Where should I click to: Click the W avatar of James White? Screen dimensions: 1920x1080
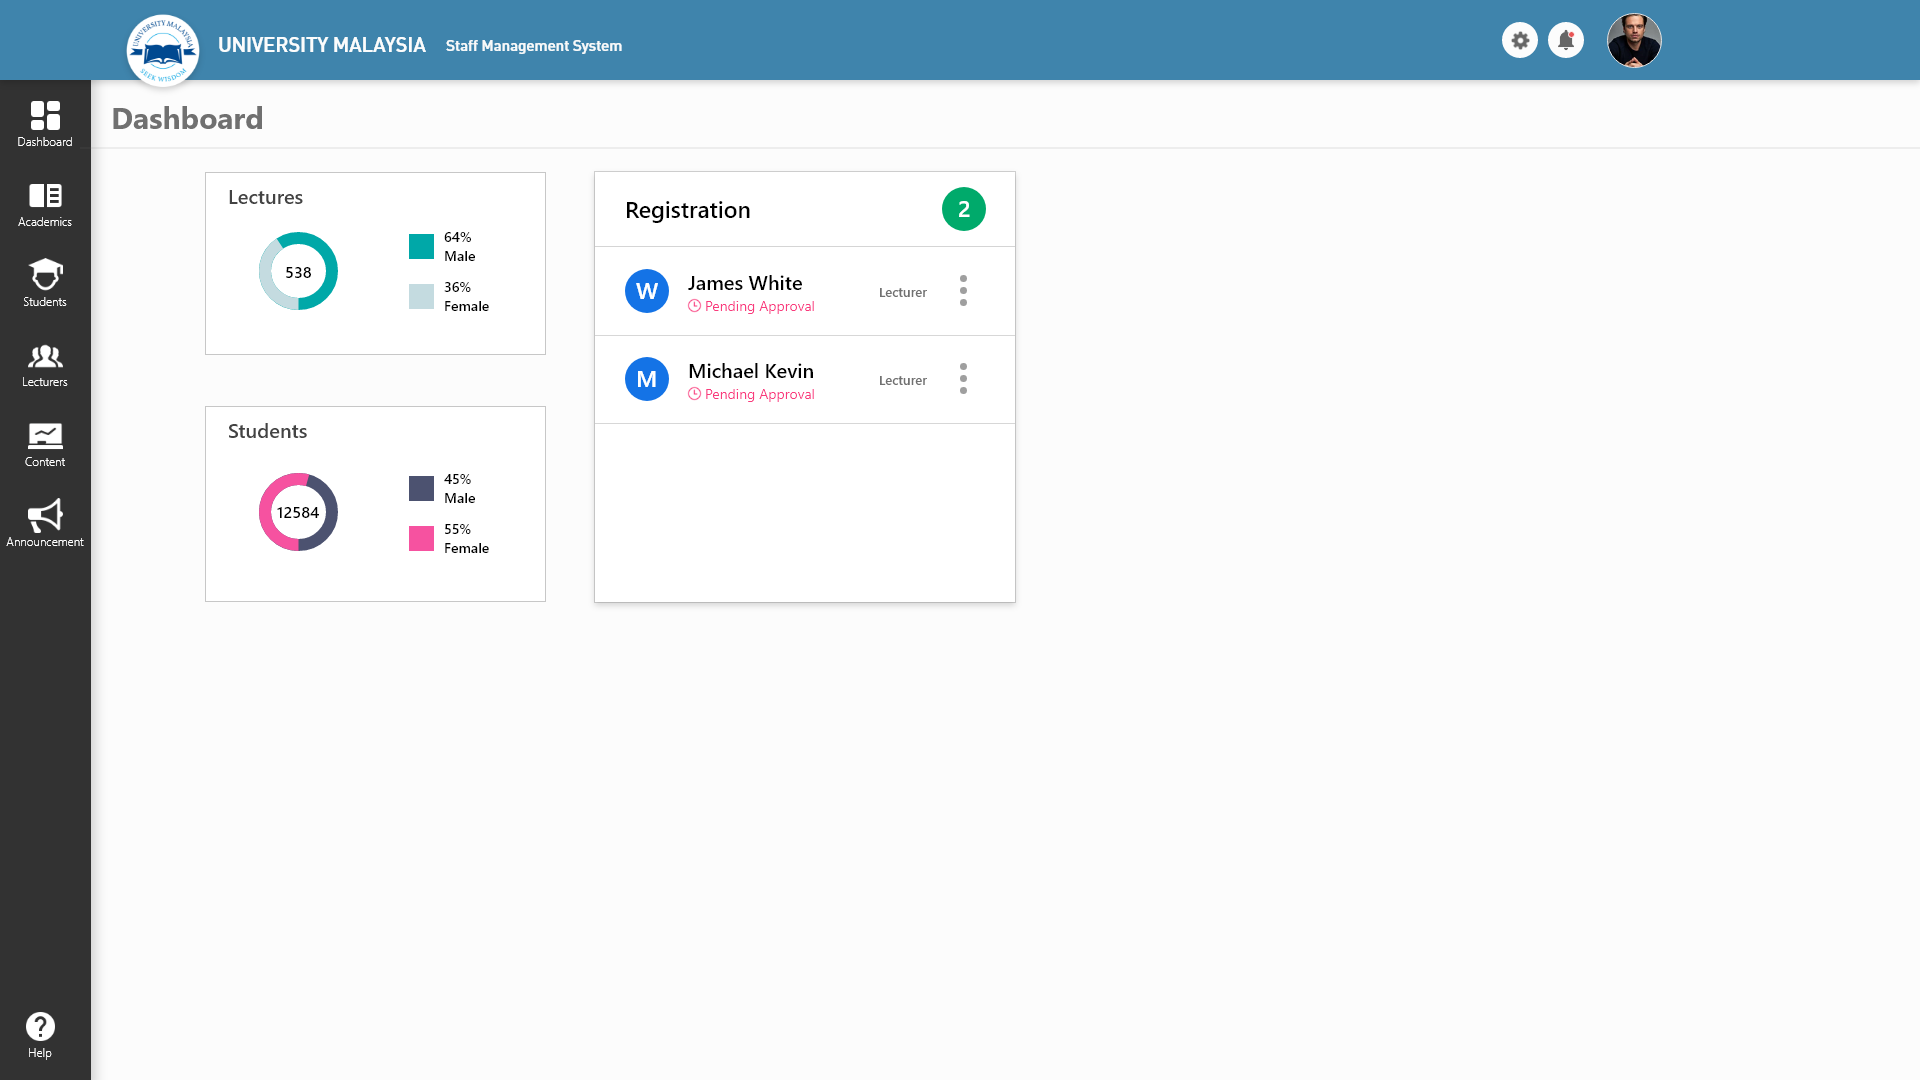click(x=647, y=291)
